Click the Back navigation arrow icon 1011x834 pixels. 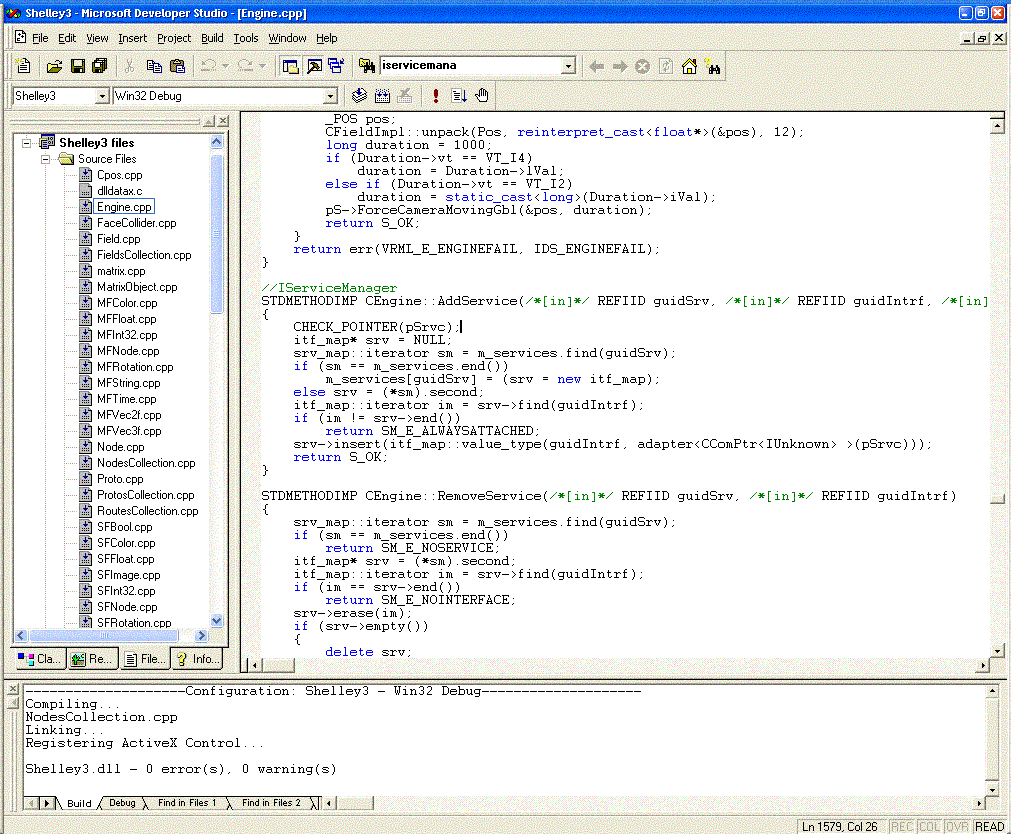coord(596,66)
